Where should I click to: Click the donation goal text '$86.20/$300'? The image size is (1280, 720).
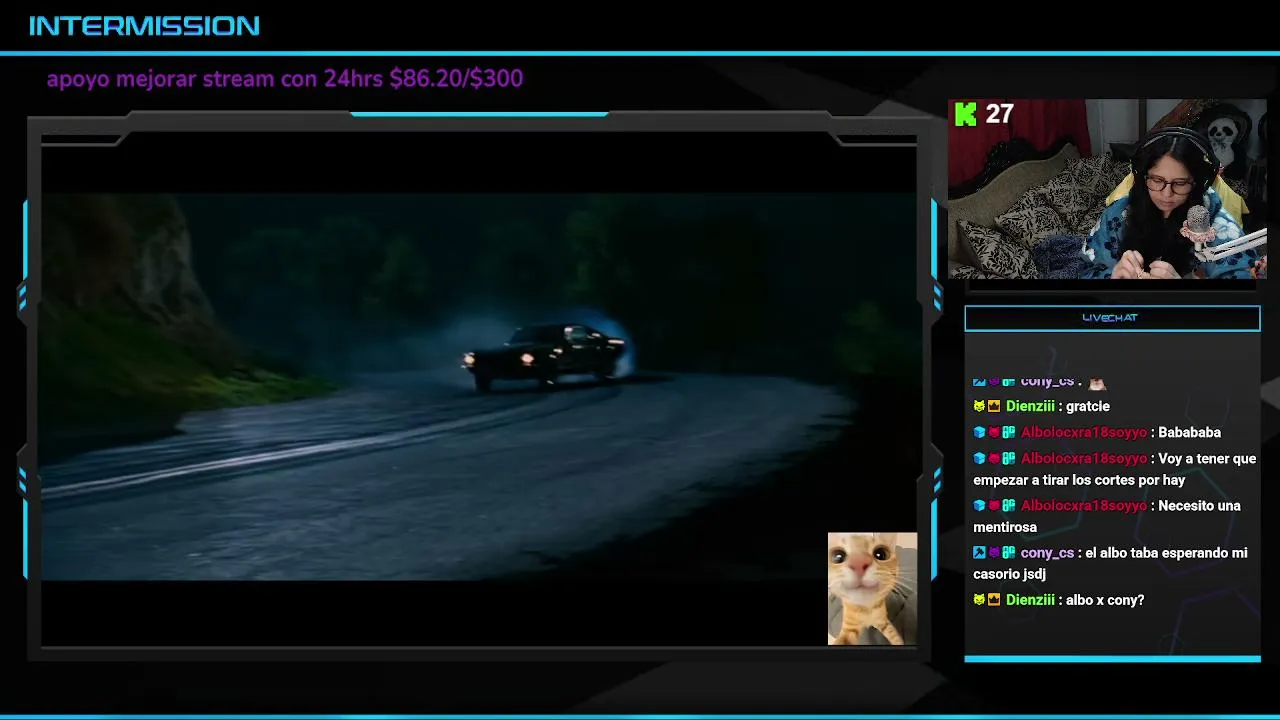(456, 78)
